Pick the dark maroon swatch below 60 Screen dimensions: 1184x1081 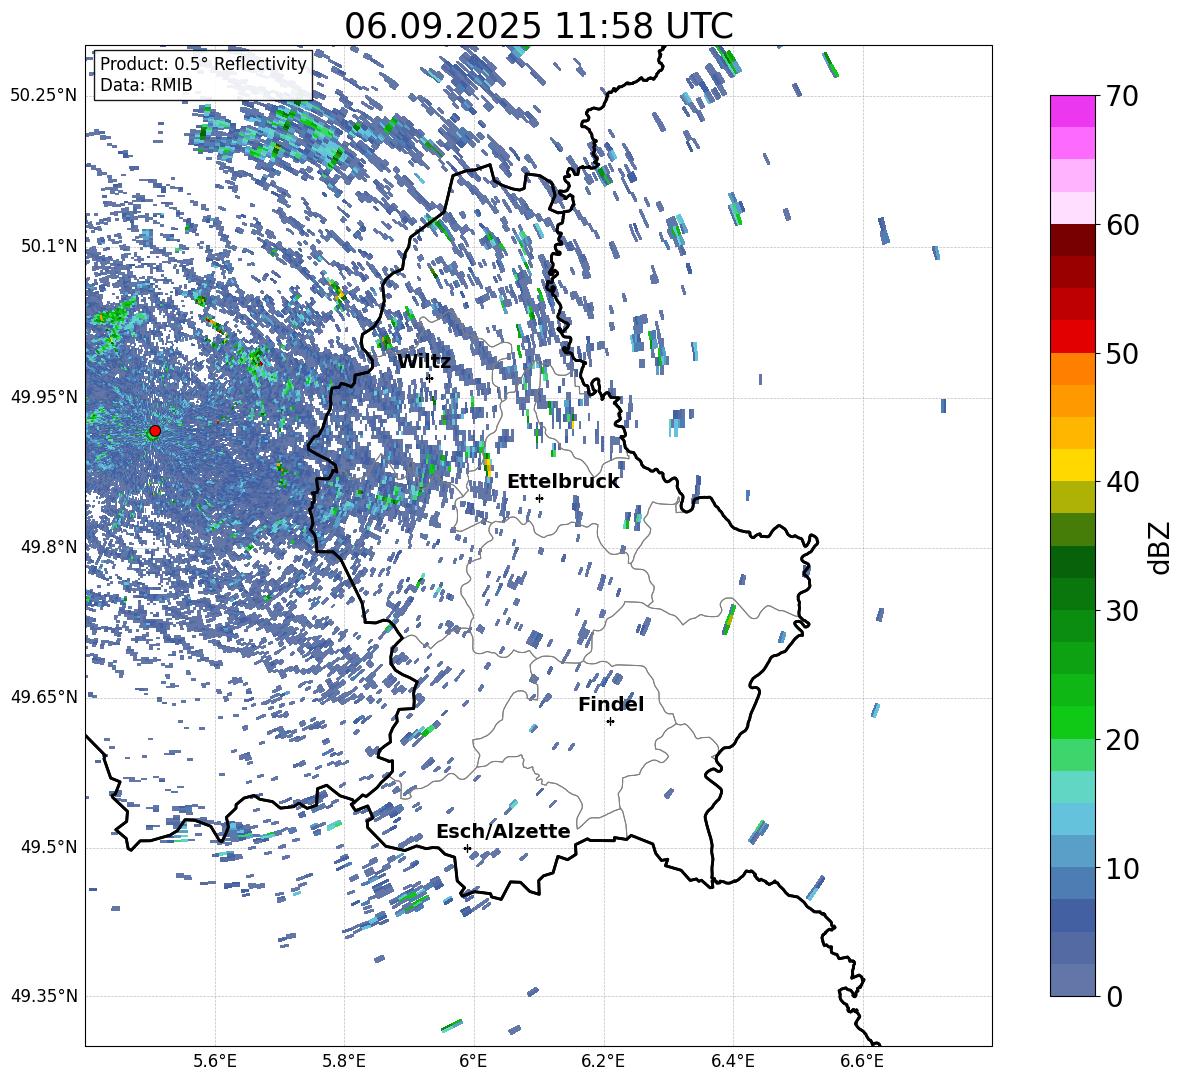point(1072,239)
